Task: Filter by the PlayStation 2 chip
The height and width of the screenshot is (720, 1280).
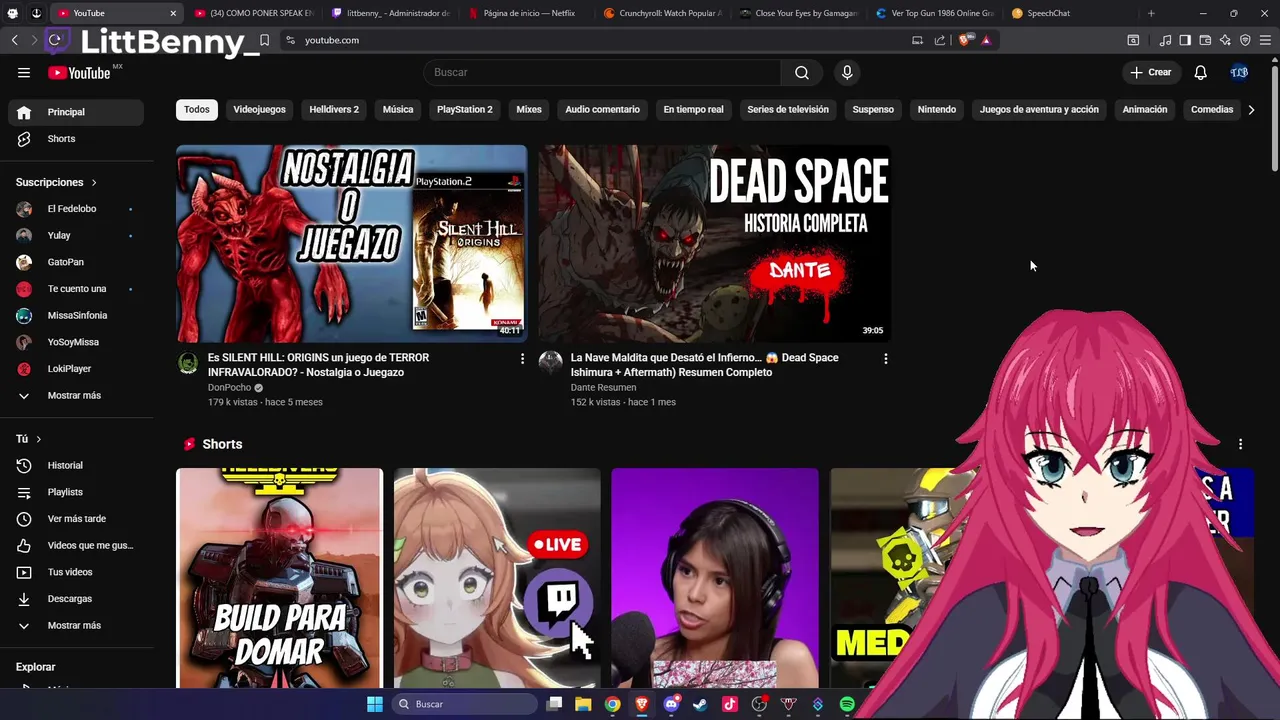Action: click(x=465, y=109)
